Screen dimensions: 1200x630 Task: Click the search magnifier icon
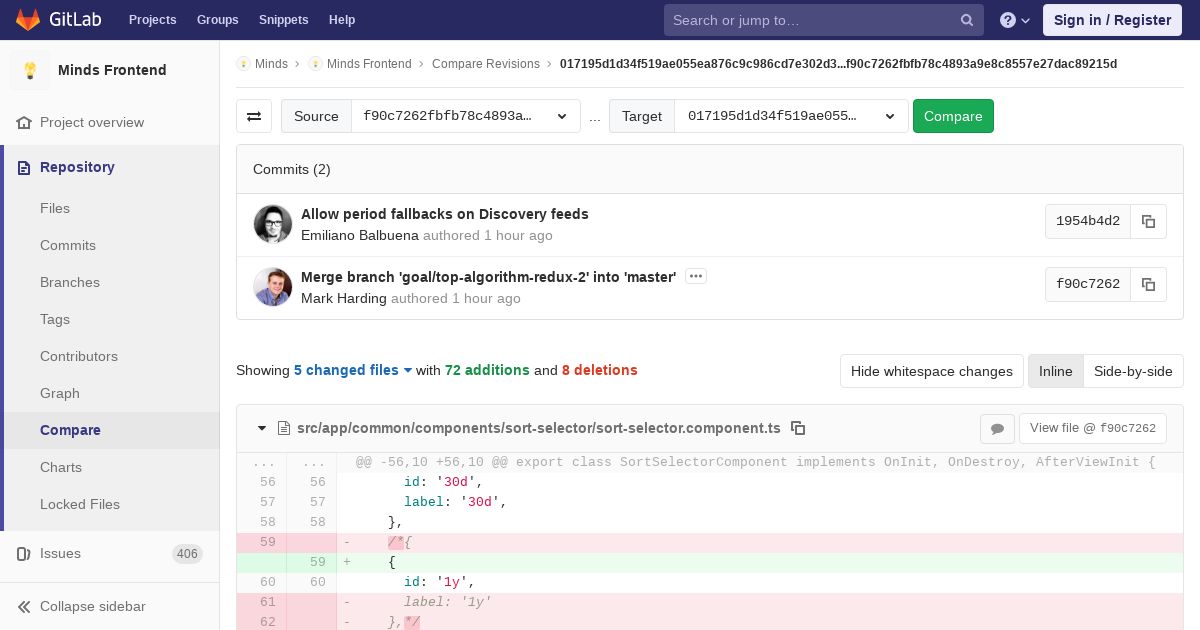(967, 20)
